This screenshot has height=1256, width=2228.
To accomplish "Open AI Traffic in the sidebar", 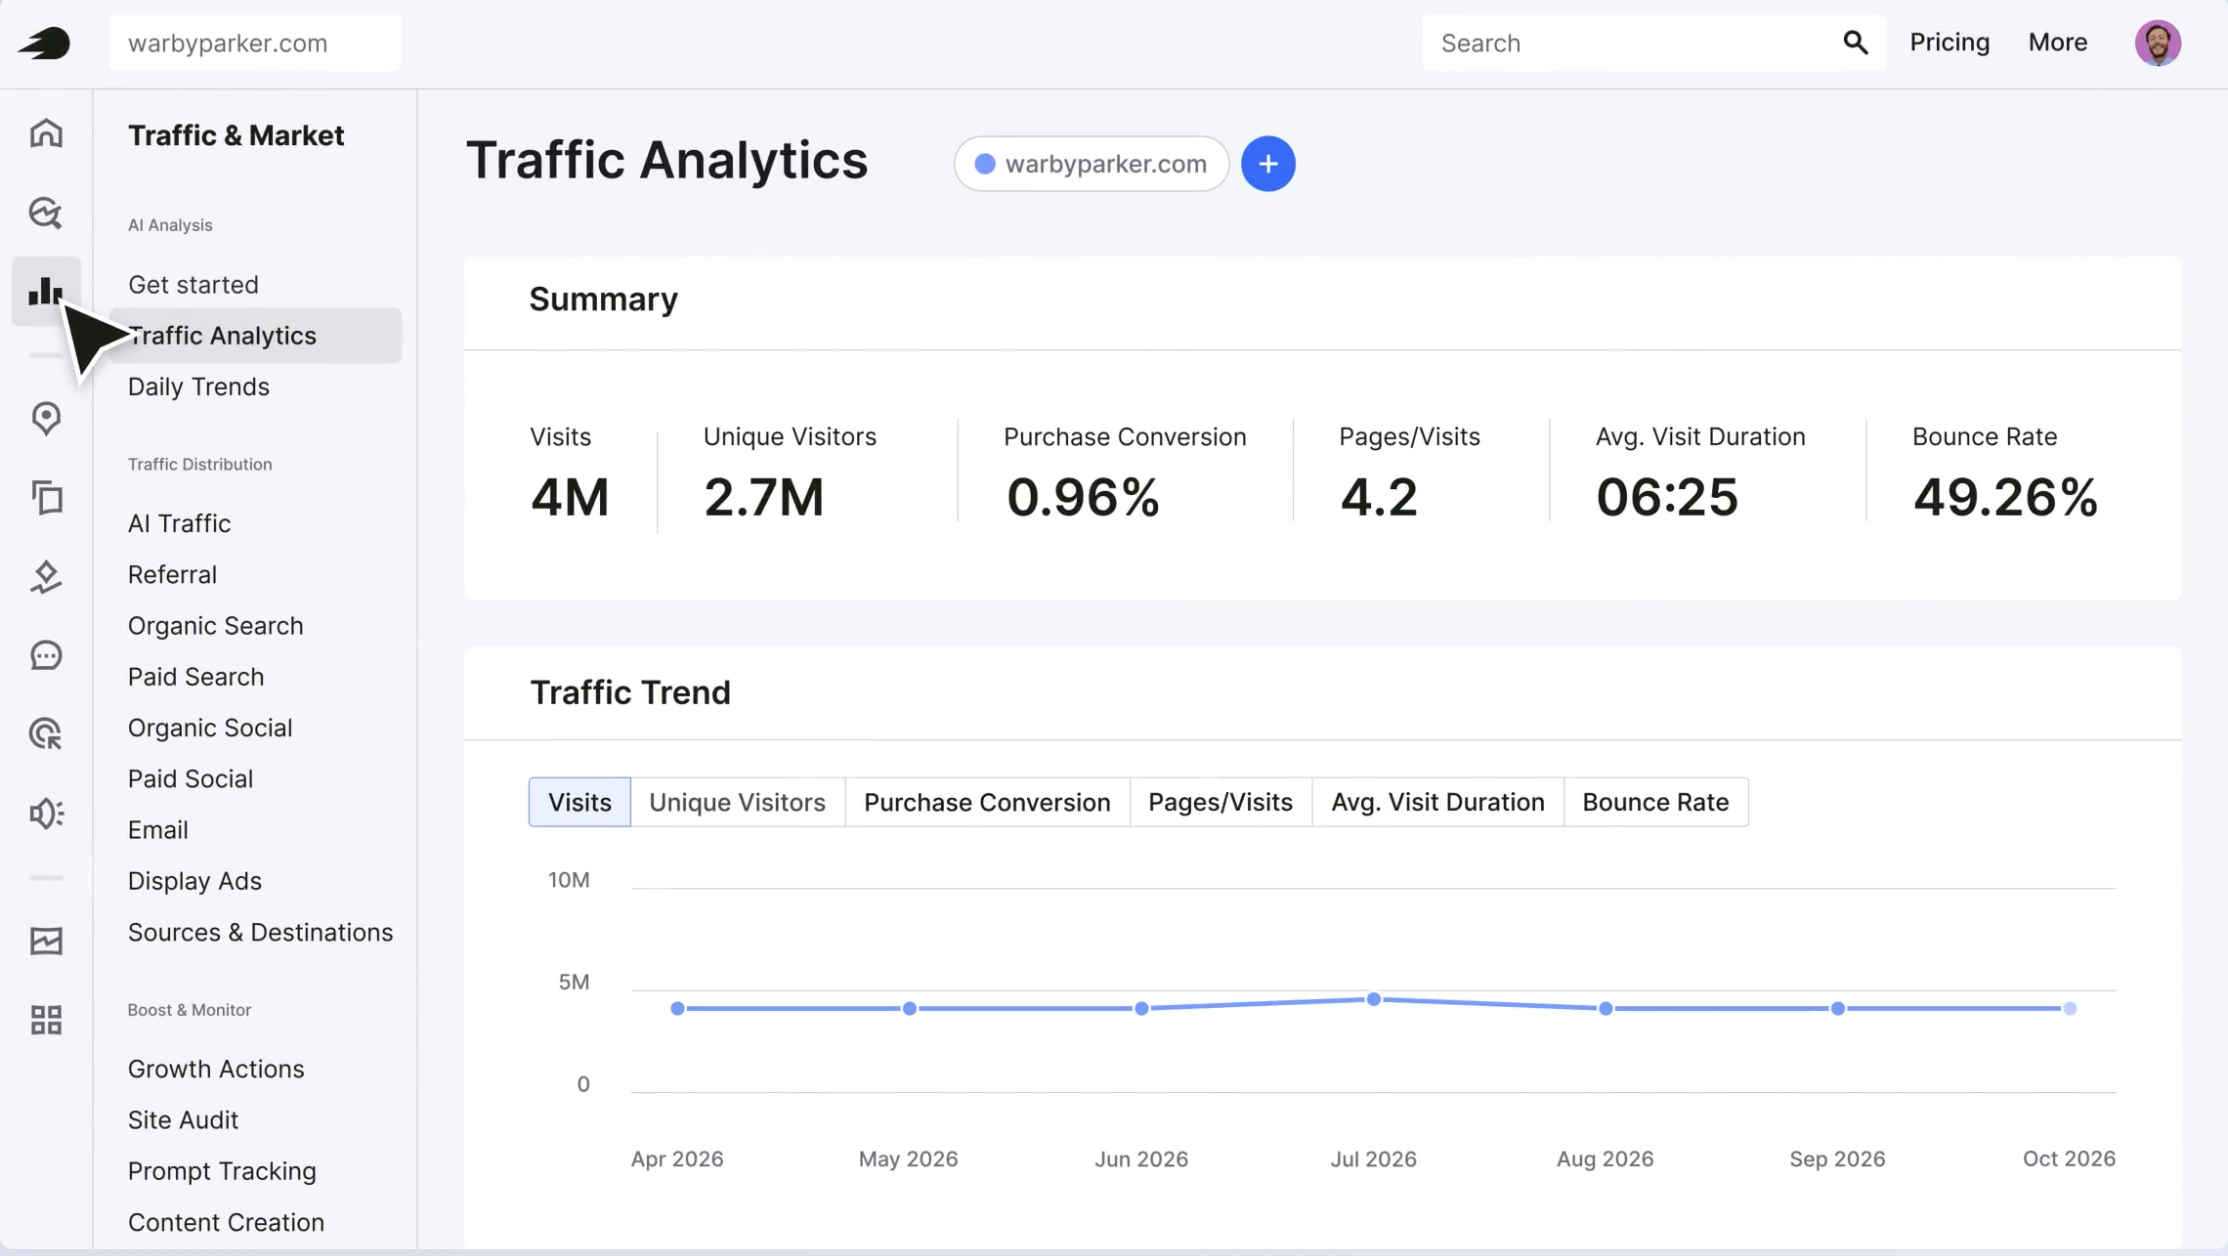I will [x=179, y=523].
